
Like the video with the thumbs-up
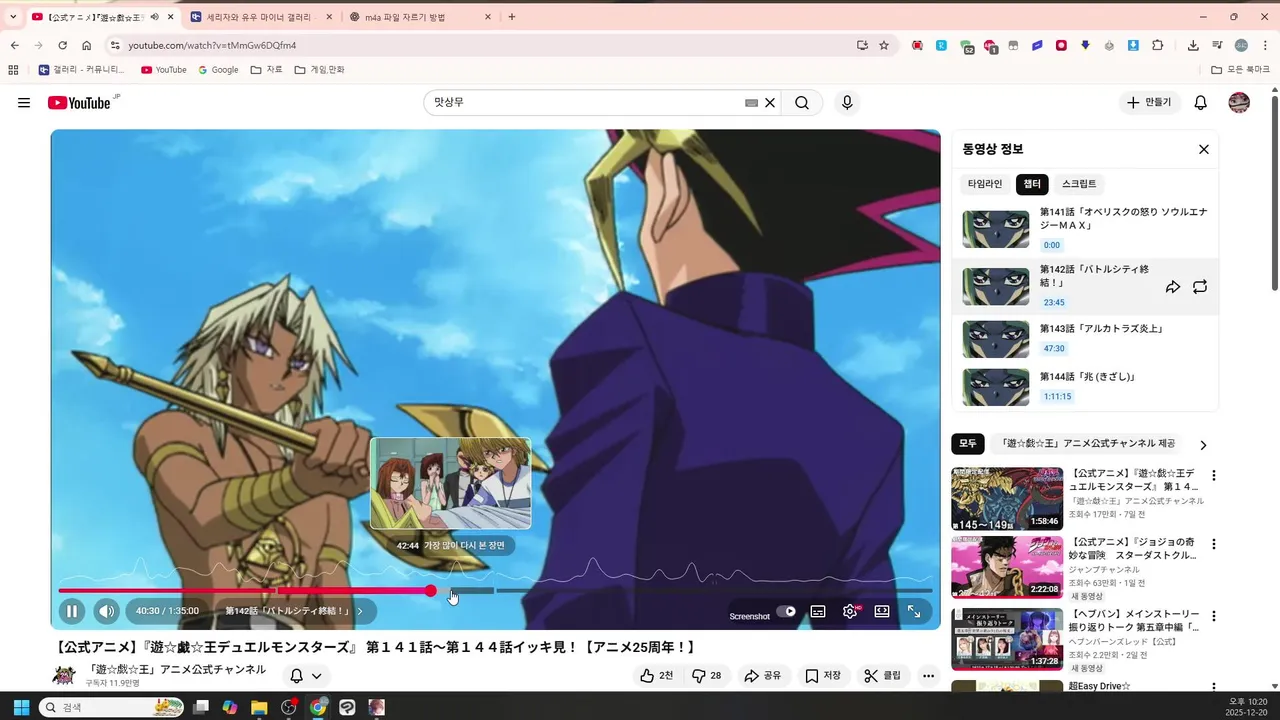(656, 676)
